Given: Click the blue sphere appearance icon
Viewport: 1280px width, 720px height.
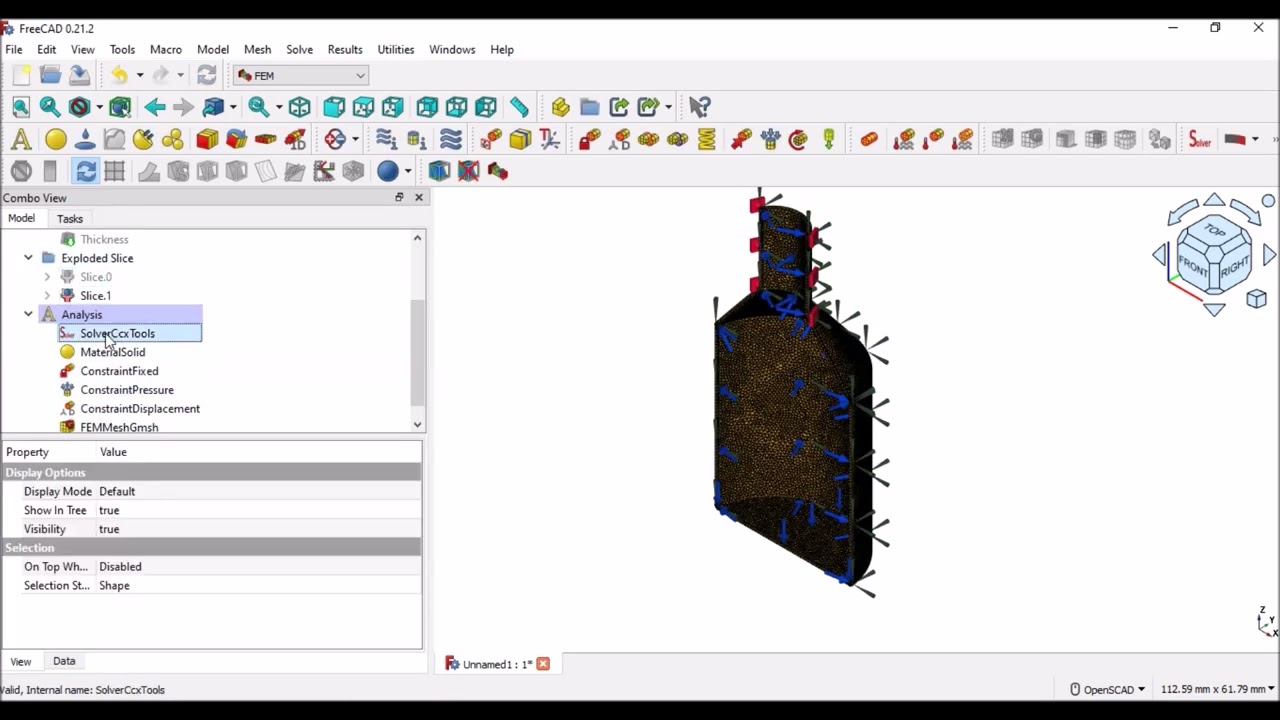Looking at the screenshot, I should point(388,172).
